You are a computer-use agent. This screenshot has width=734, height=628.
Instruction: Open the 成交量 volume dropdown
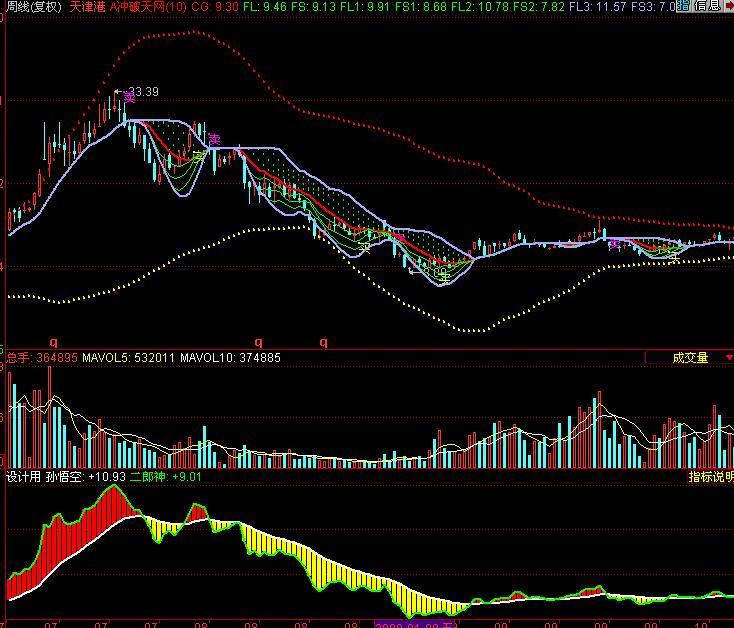[689, 357]
